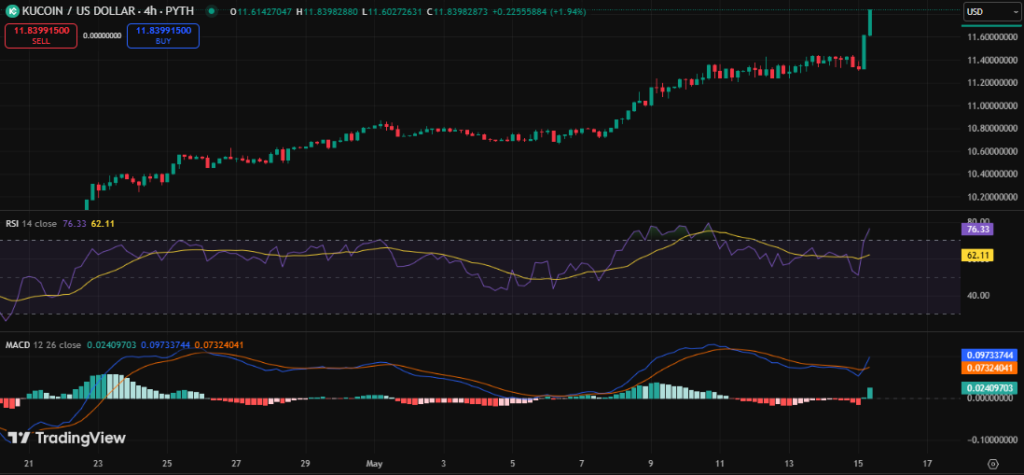This screenshot has width=1024, height=475.
Task: Click the KuCoin logo icon beside the symbol
Action: pos(10,12)
